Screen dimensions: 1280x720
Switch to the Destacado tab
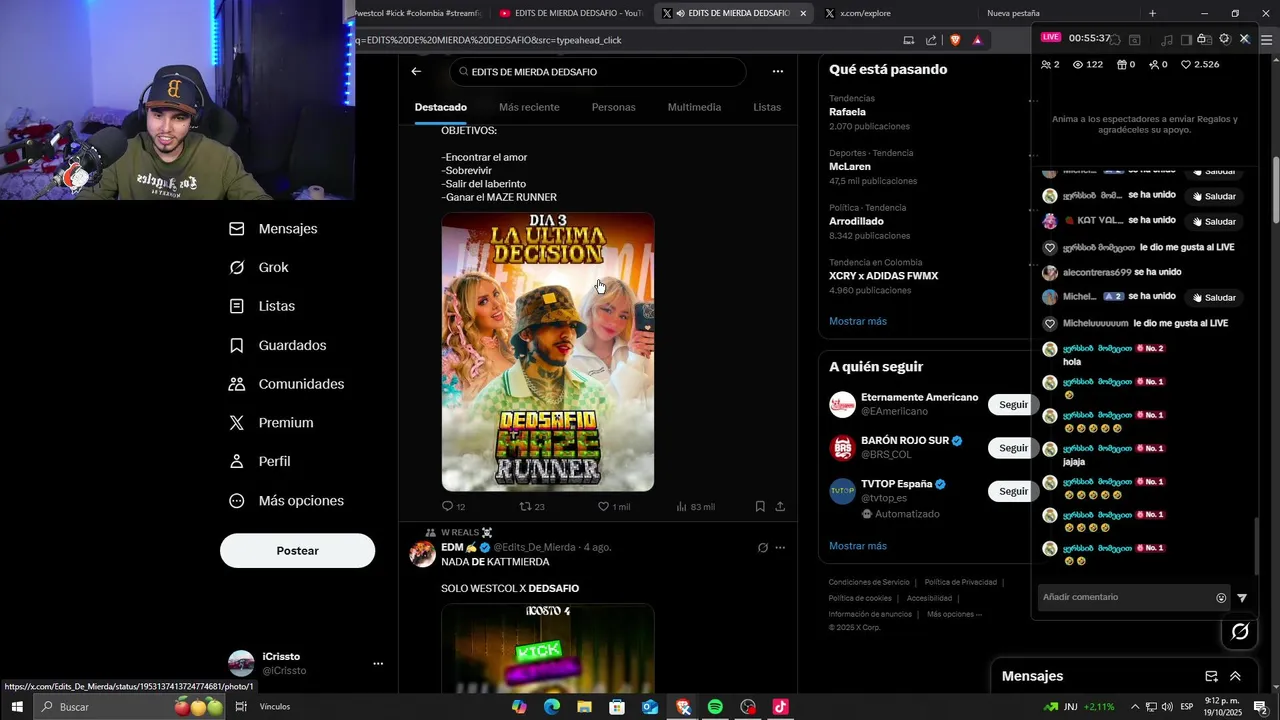(x=441, y=107)
